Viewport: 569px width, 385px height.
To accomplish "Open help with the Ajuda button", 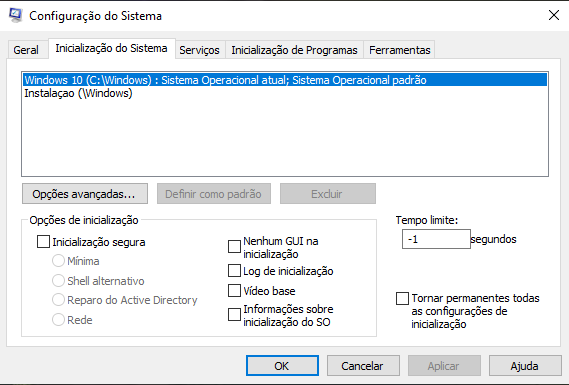I will coord(525,365).
